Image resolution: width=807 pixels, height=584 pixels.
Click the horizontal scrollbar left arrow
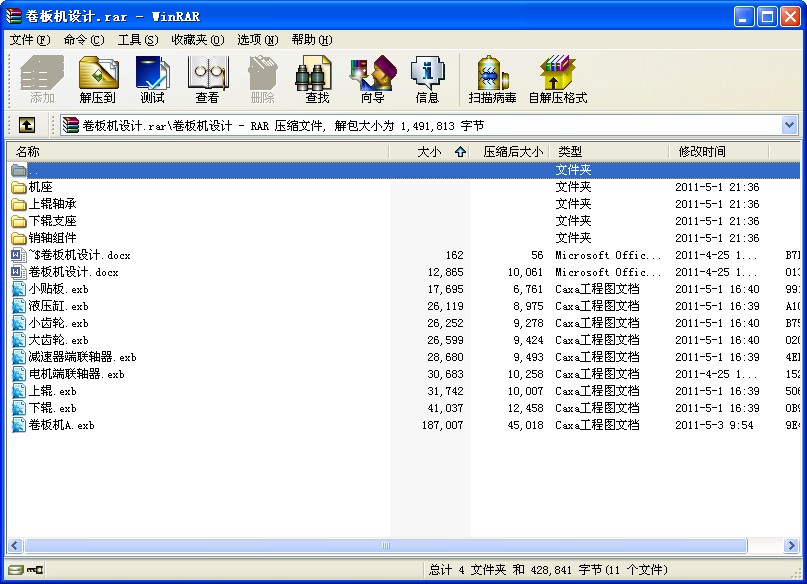click(x=15, y=545)
